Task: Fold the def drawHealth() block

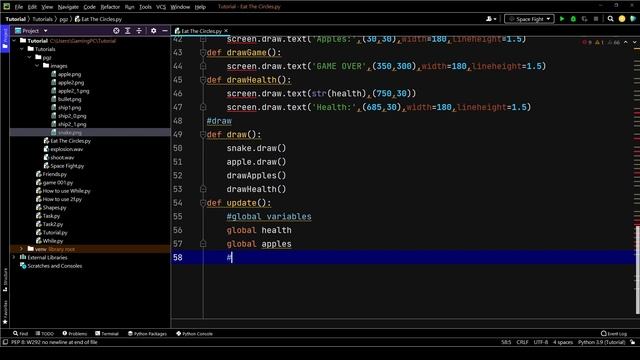Action: tap(203, 80)
